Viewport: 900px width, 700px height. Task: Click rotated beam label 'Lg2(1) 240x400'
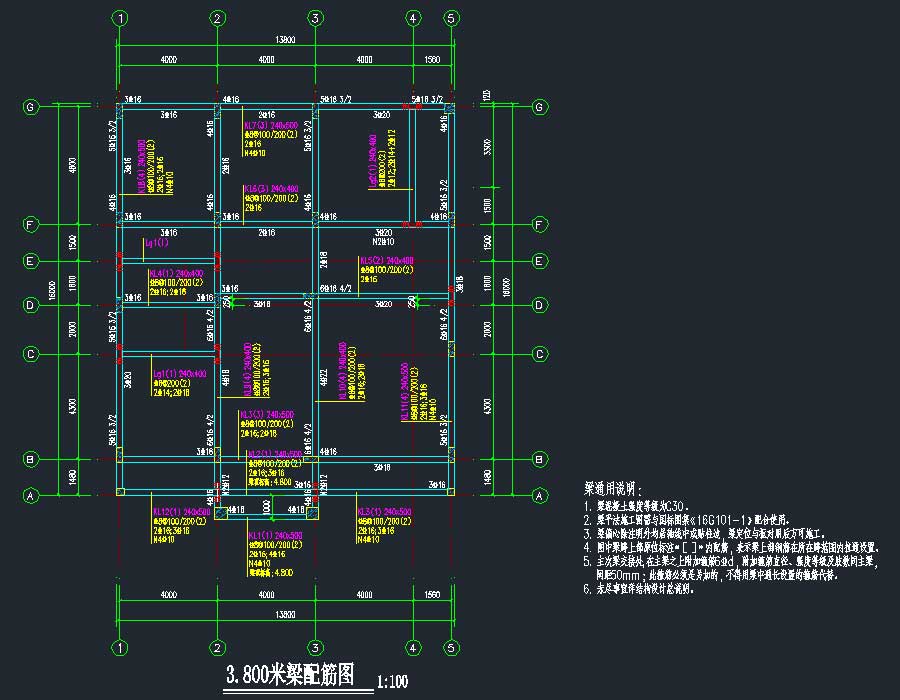(x=373, y=161)
